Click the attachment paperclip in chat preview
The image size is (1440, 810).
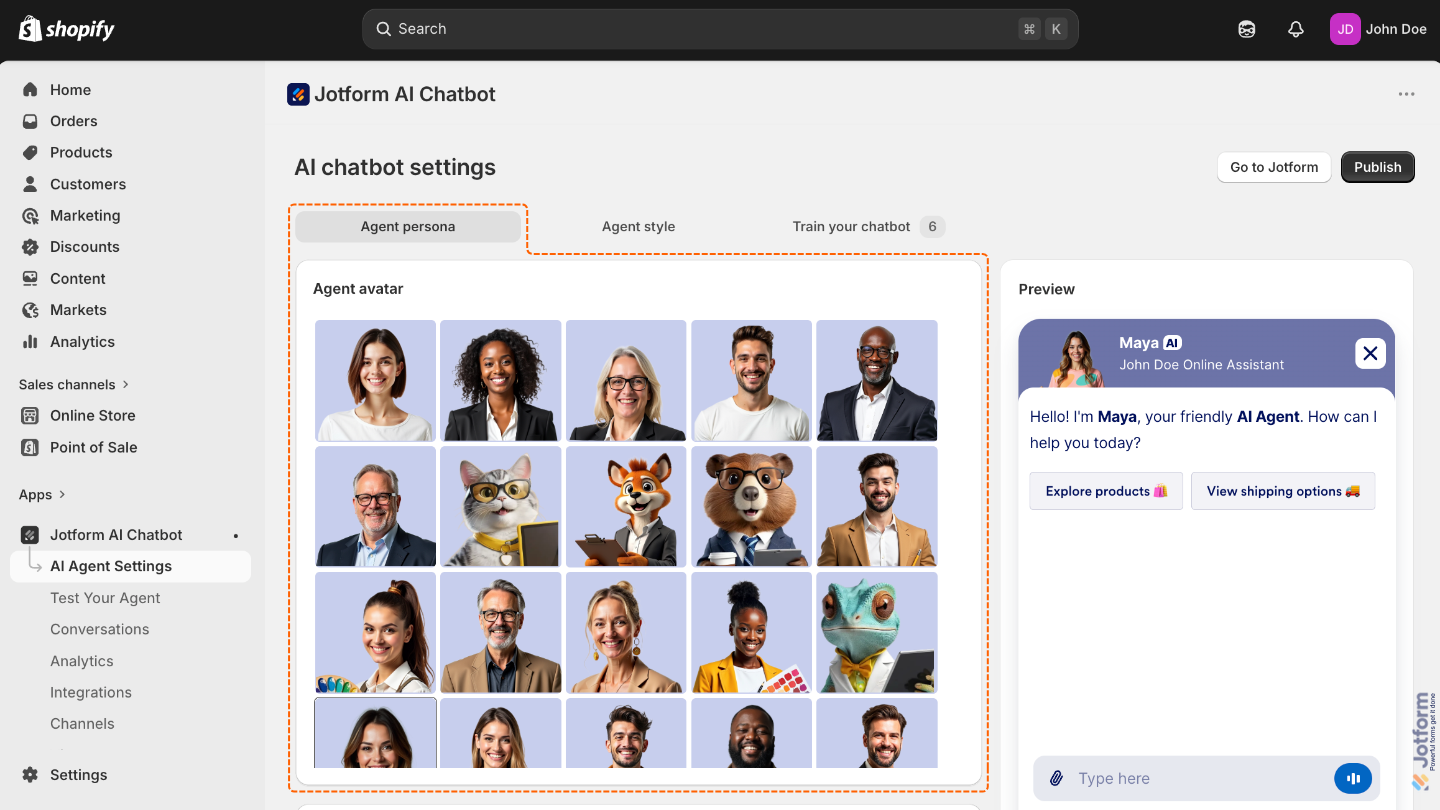[x=1057, y=777]
